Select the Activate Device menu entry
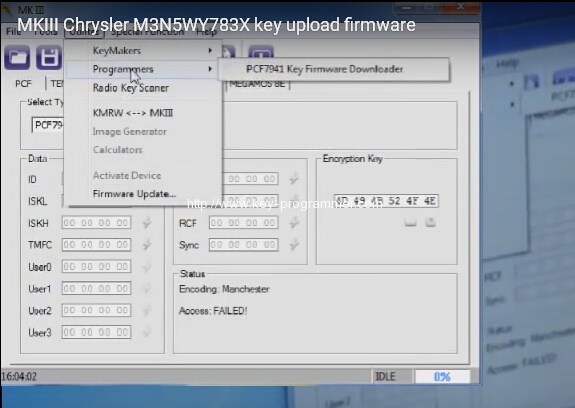This screenshot has height=408, width=575. pyautogui.click(x=143, y=175)
